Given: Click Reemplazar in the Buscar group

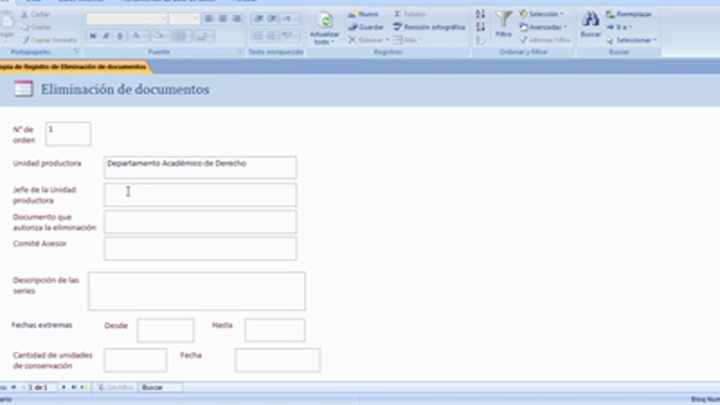Looking at the screenshot, I should (x=630, y=15).
